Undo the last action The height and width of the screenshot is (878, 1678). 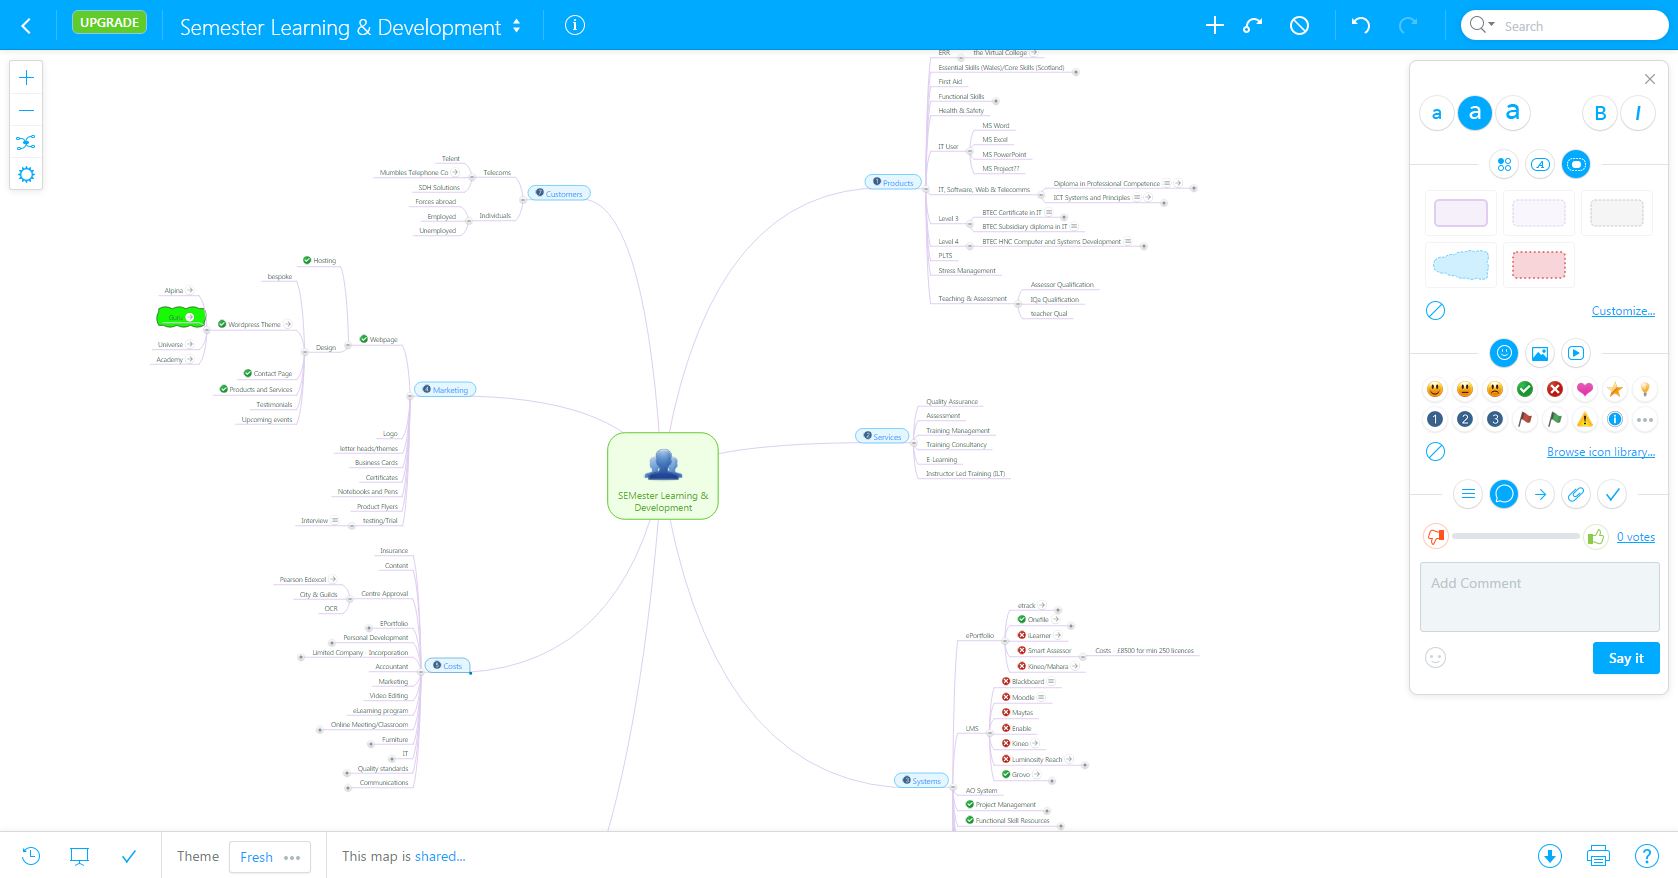click(x=1361, y=26)
